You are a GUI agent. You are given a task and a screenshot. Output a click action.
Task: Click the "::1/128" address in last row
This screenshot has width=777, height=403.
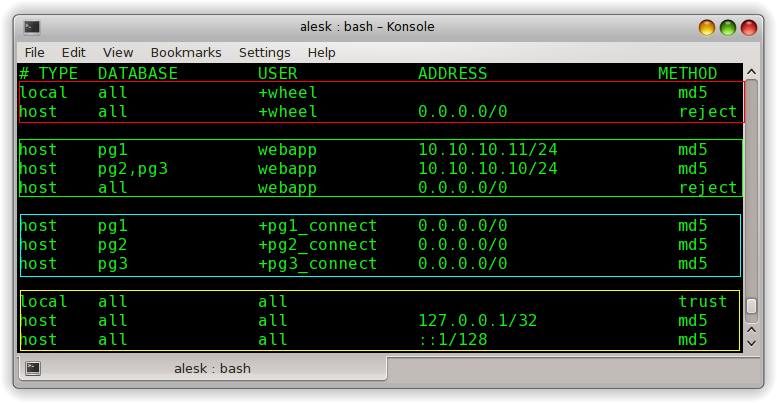[x=452, y=340]
